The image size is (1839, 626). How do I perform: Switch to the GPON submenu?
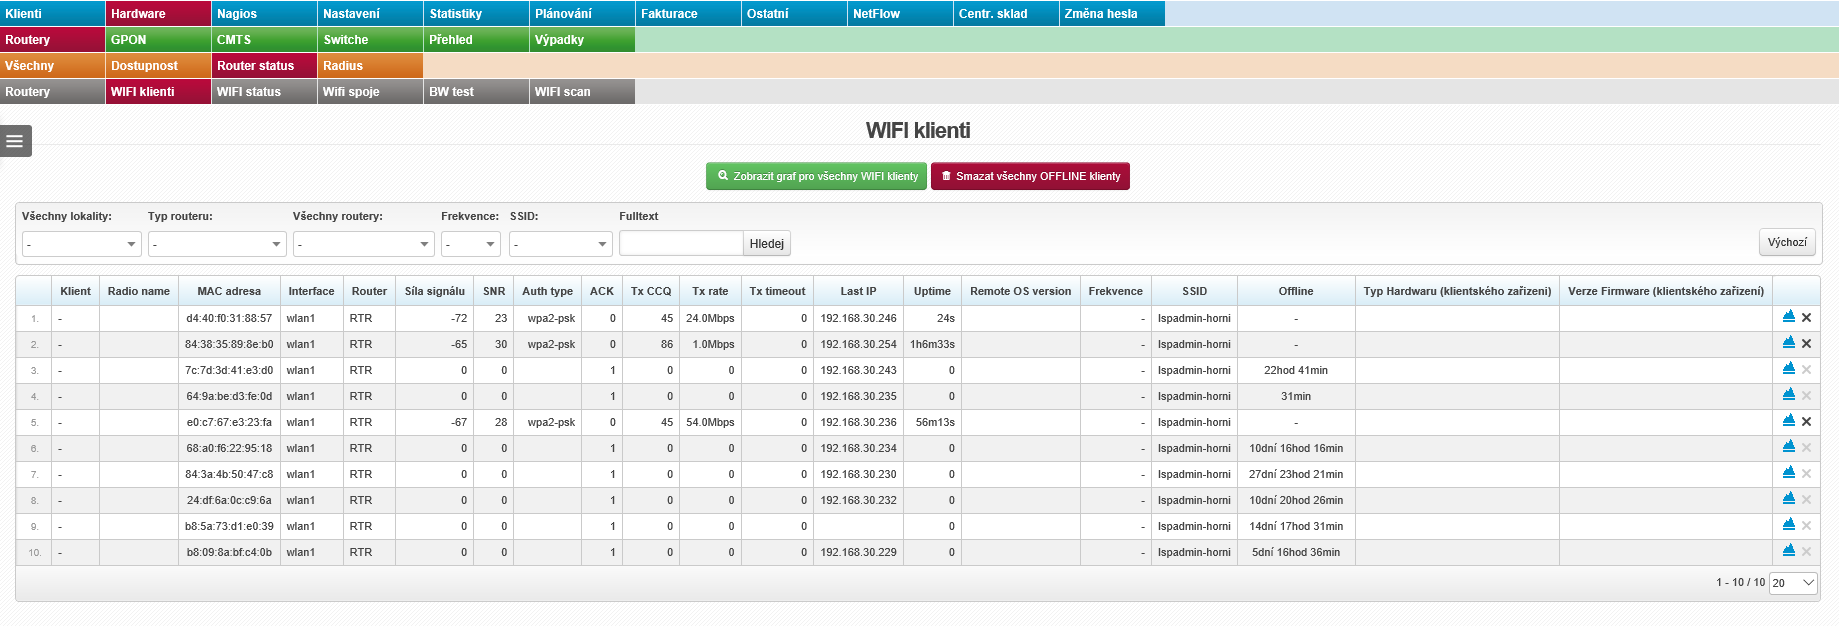[x=158, y=40]
